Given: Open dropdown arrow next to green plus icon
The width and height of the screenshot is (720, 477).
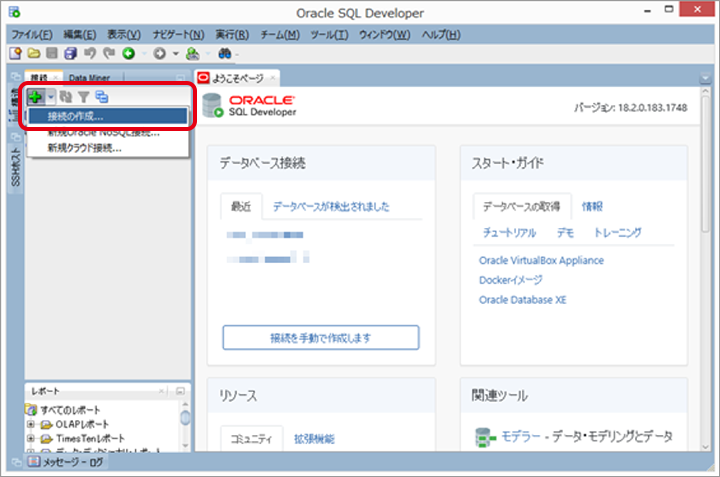Looking at the screenshot, I should click(x=49, y=97).
